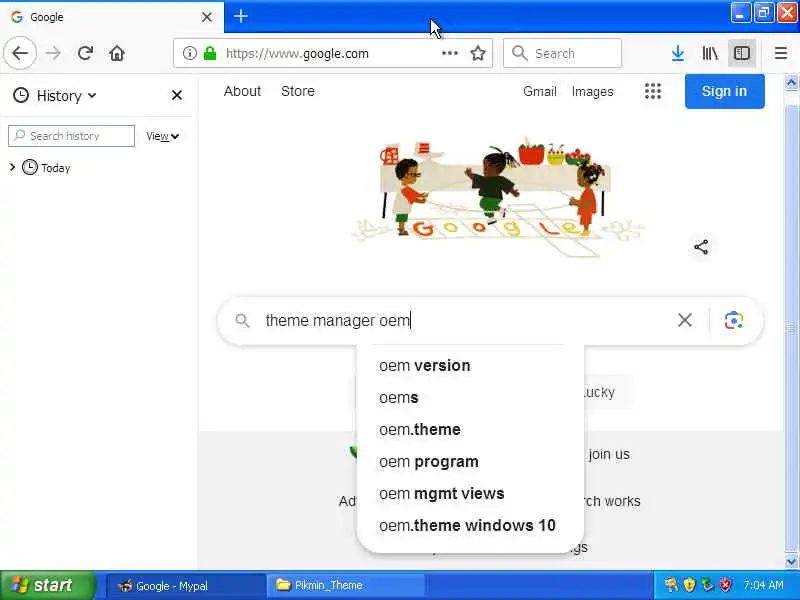The width and height of the screenshot is (800, 600).
Task: Click the forward navigation arrow
Action: [53, 53]
